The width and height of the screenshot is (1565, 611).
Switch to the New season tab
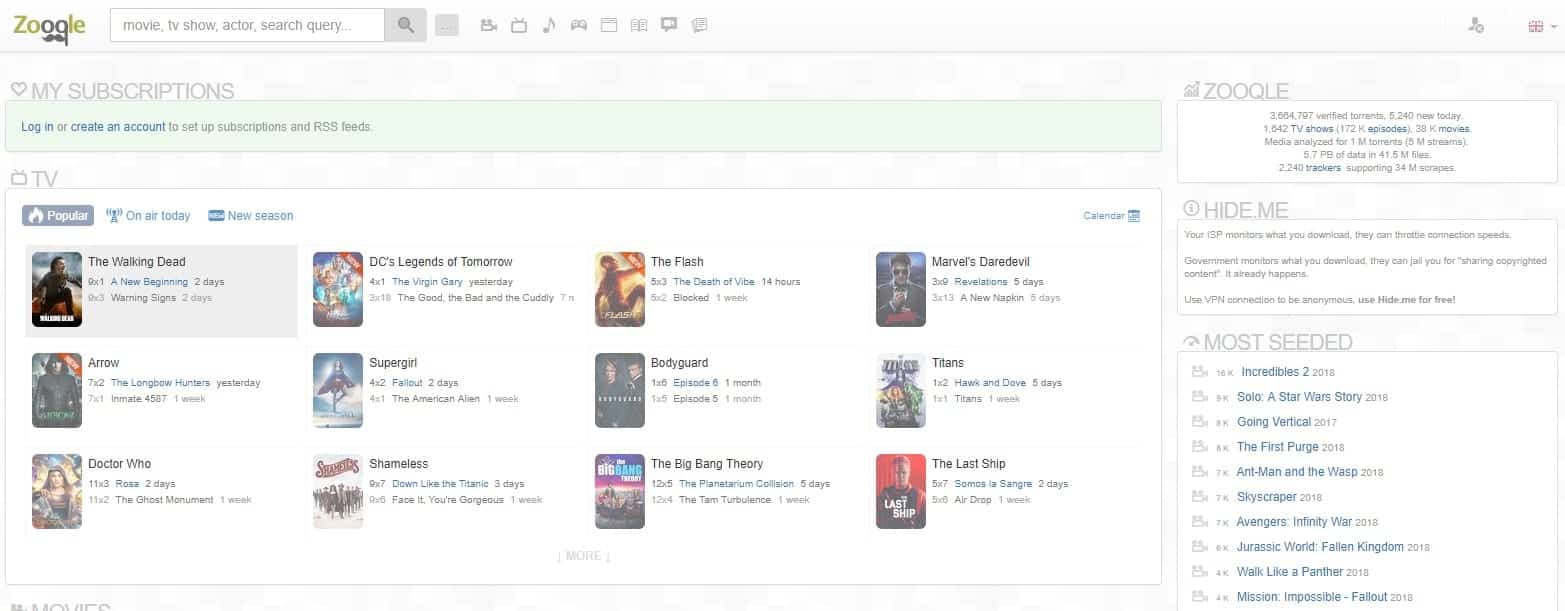(x=251, y=216)
